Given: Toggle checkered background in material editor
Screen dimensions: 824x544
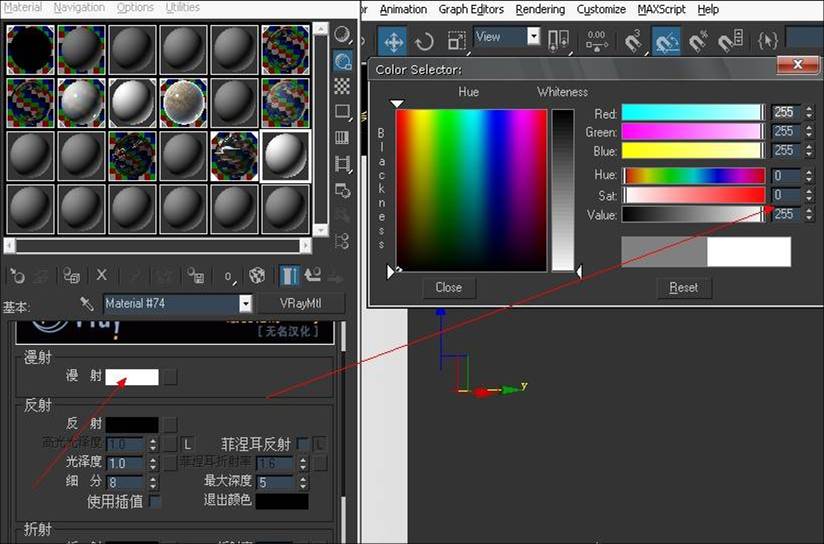Looking at the screenshot, I should [x=342, y=85].
